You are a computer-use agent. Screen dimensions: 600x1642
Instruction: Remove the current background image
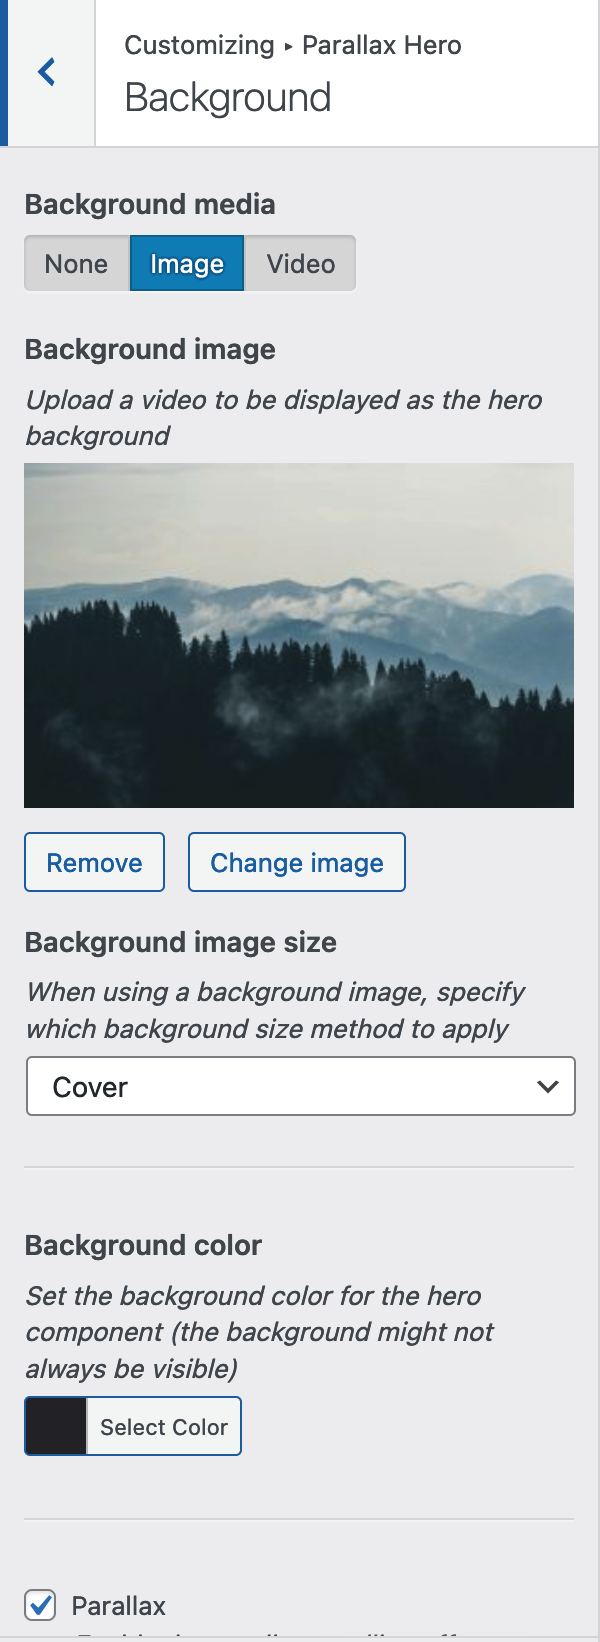[x=94, y=861]
